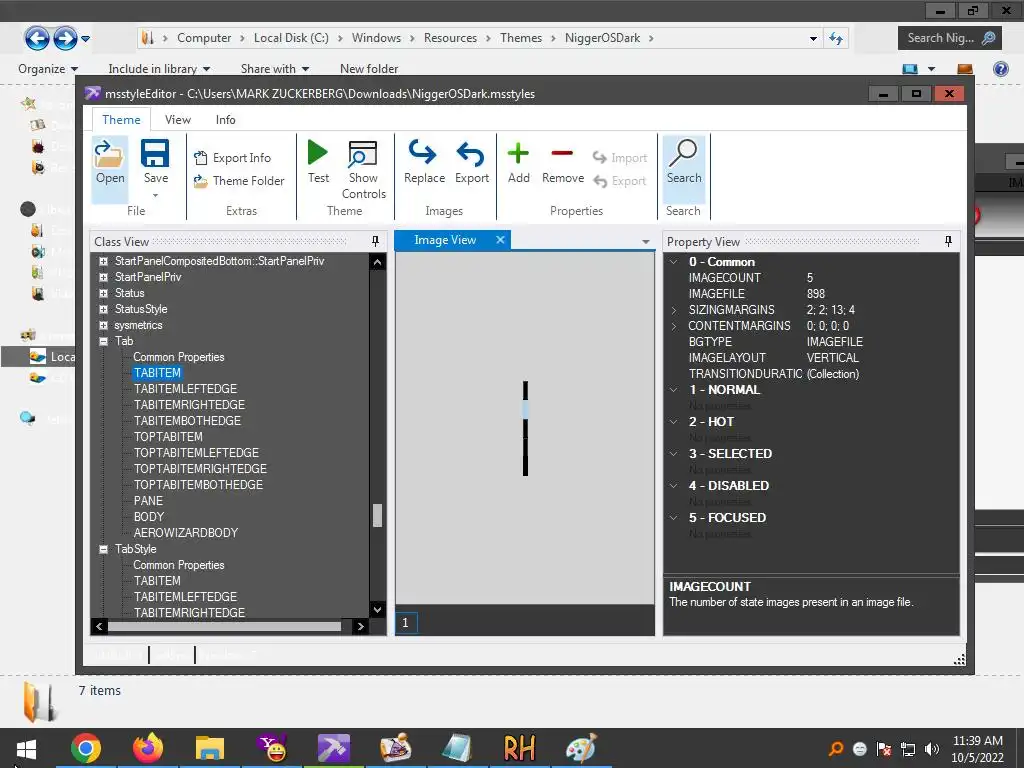Collapse the Tab tree node
The image size is (1024, 768).
point(103,341)
